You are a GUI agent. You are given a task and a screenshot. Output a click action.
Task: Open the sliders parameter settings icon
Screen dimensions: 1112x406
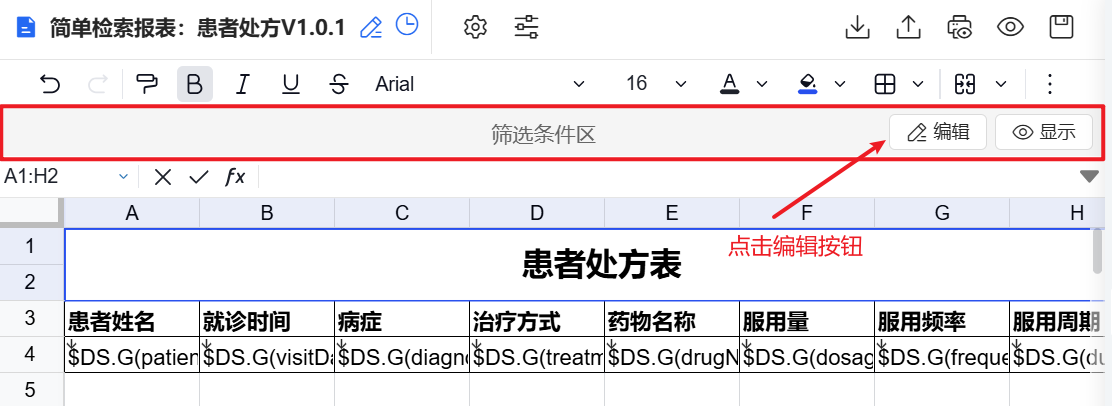click(526, 27)
